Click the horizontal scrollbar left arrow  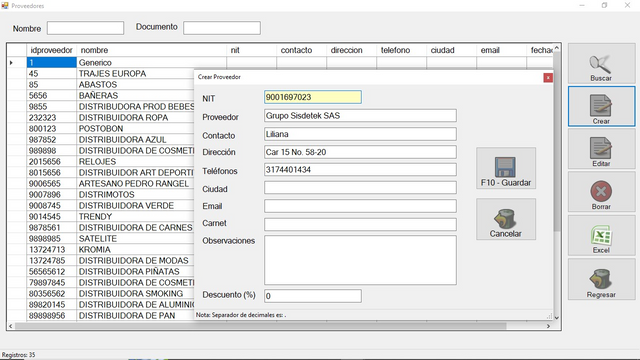click(x=11, y=326)
